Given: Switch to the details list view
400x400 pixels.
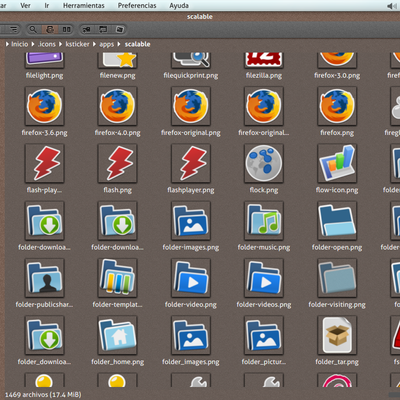Looking at the screenshot, I should [13, 30].
